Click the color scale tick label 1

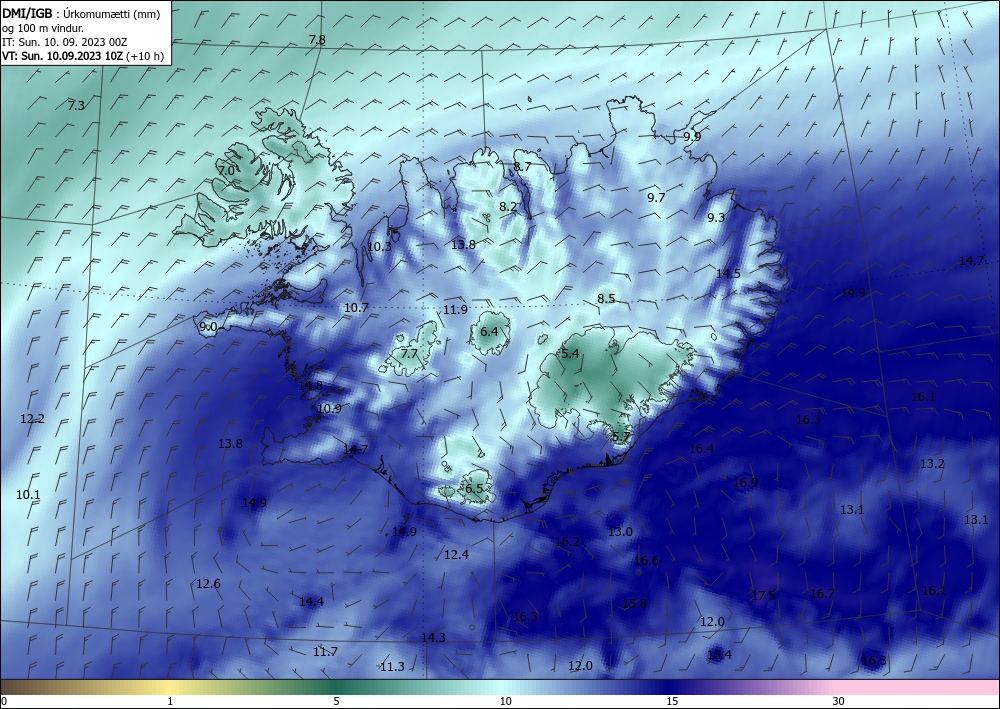click(x=170, y=701)
